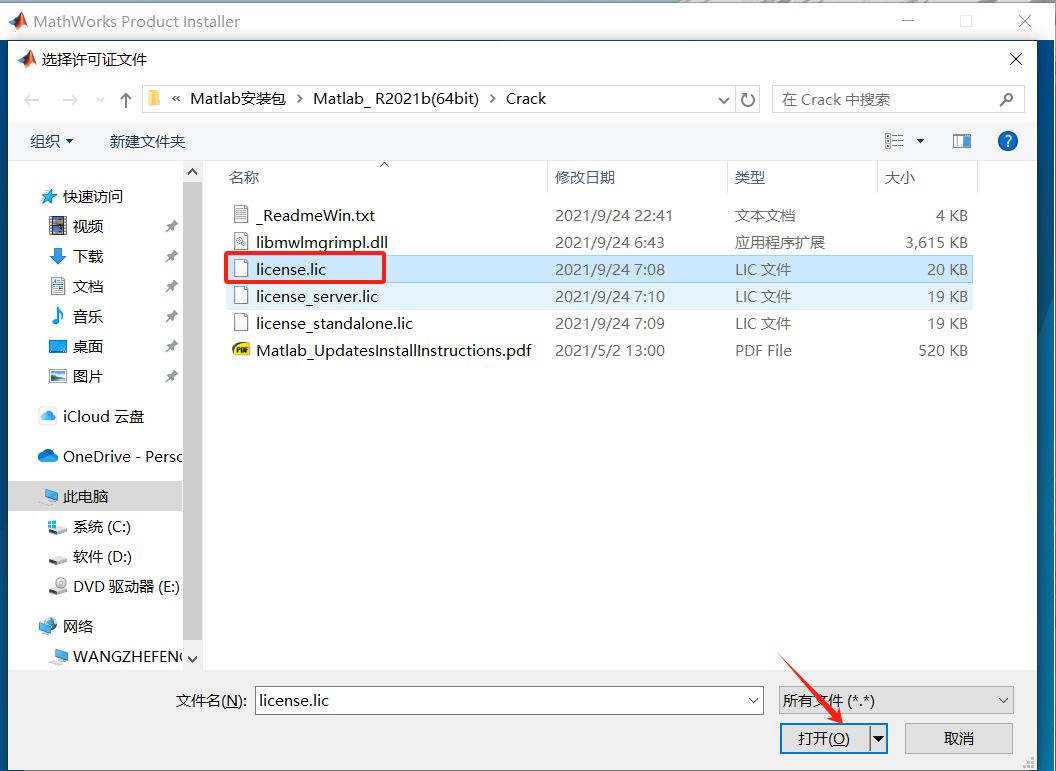Go back using the back arrow
The height and width of the screenshot is (771, 1056).
[32, 100]
